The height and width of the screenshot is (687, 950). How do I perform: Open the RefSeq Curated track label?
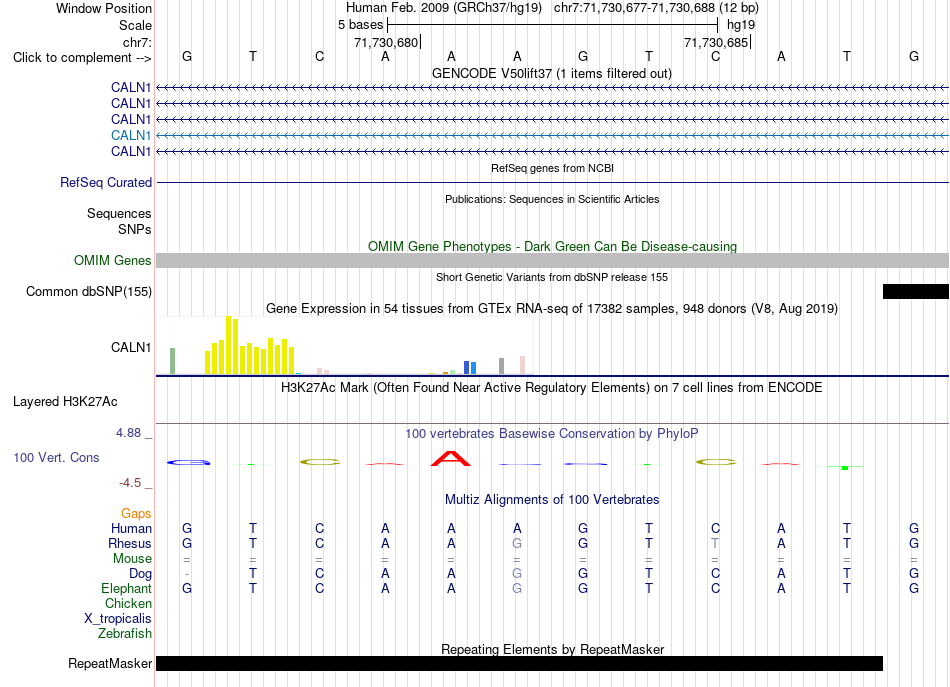(x=105, y=182)
